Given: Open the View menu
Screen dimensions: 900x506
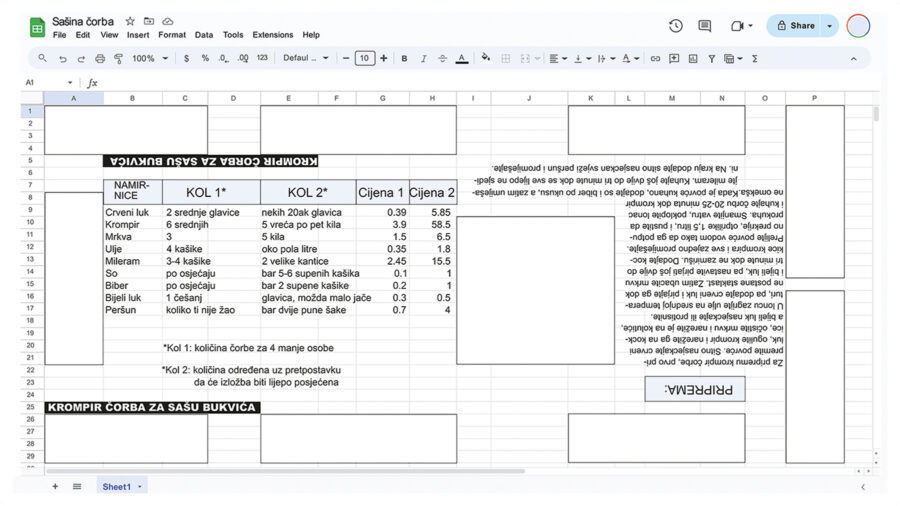Looking at the screenshot, I should 109,35.
